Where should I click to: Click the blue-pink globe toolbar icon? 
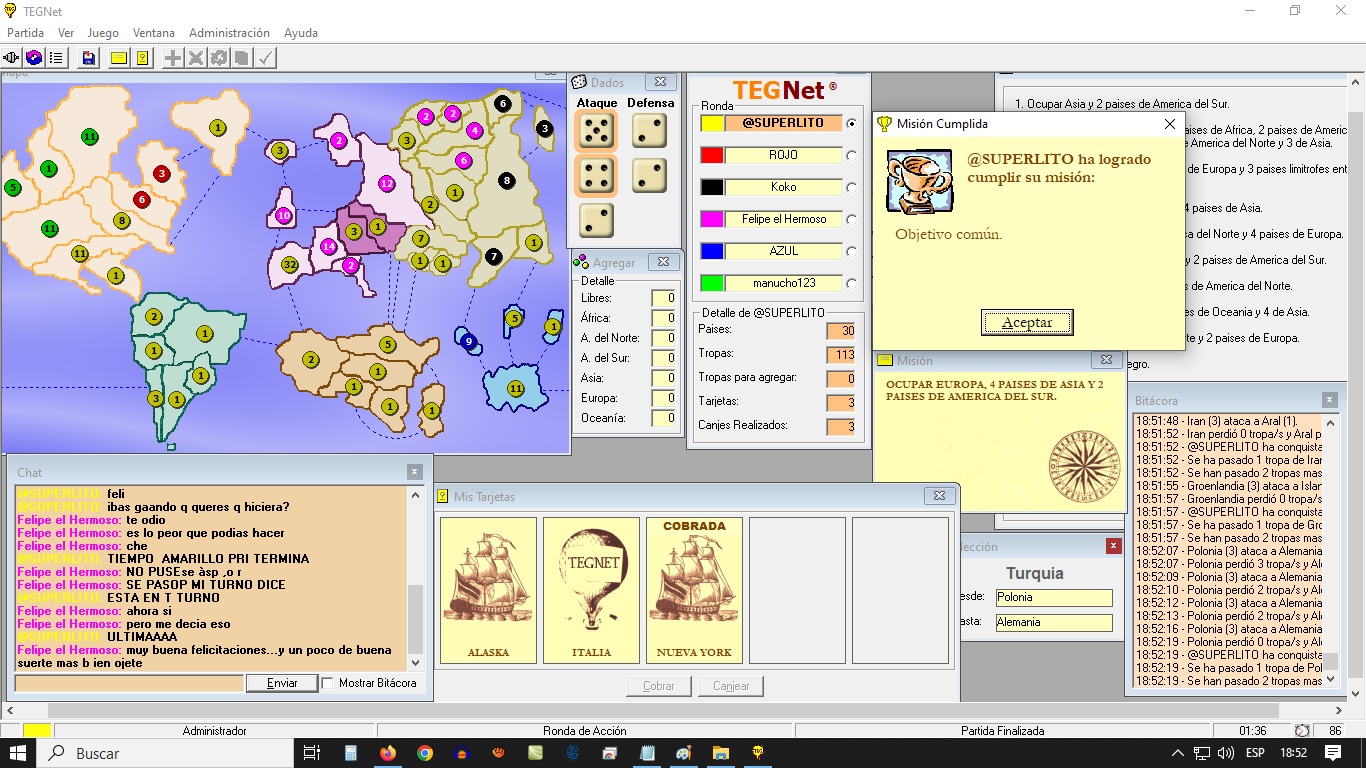pos(34,58)
